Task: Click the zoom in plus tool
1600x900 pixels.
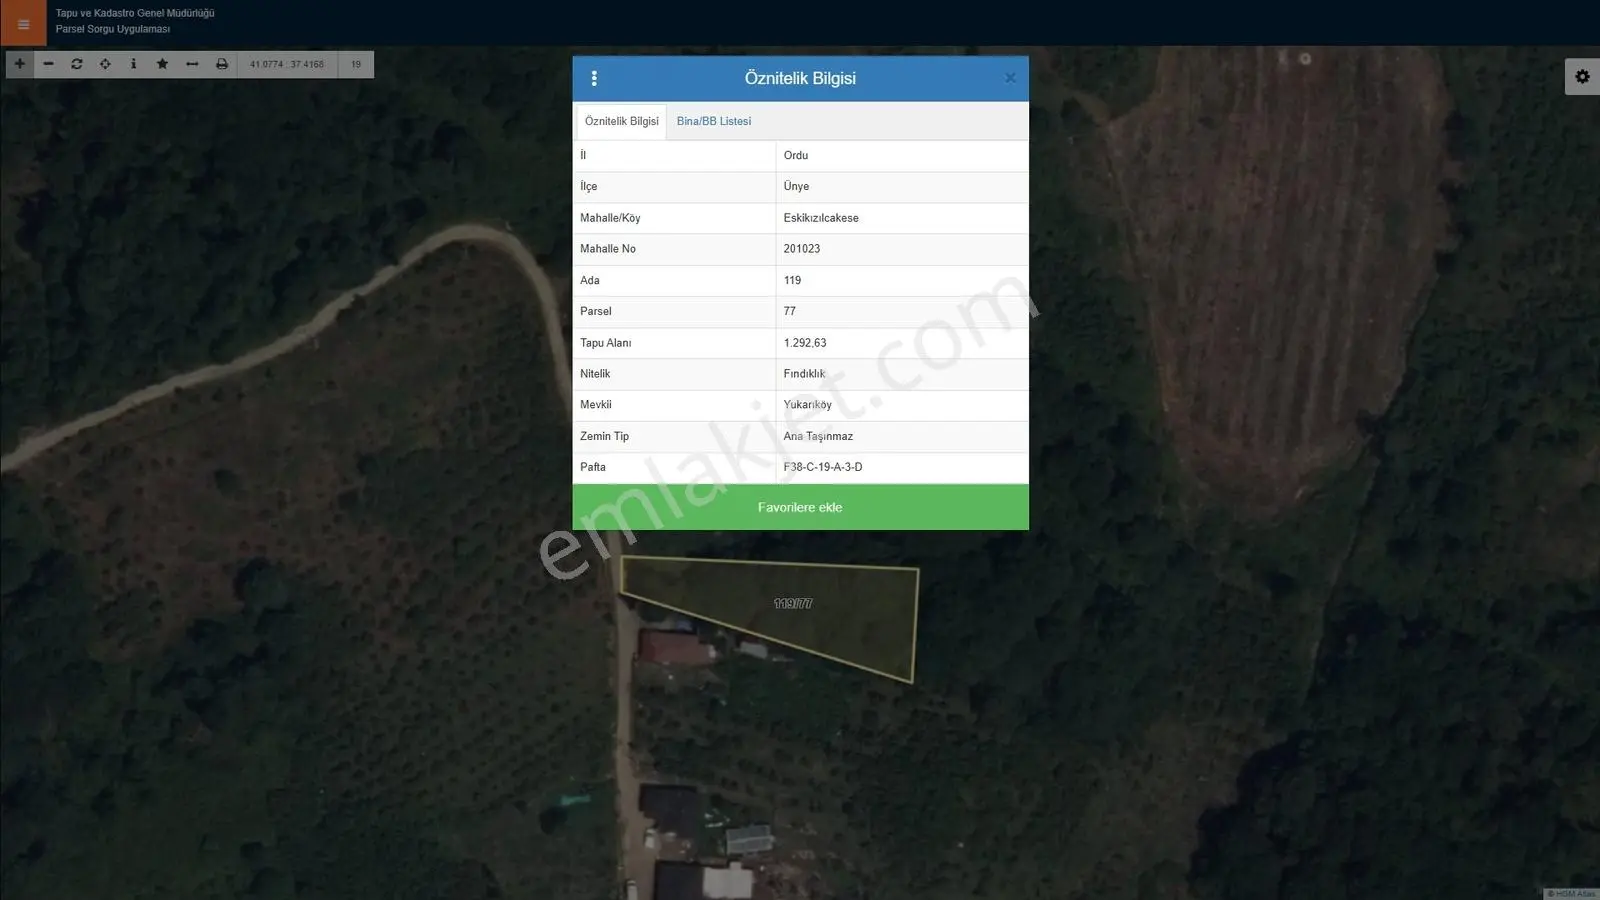Action: [19, 64]
